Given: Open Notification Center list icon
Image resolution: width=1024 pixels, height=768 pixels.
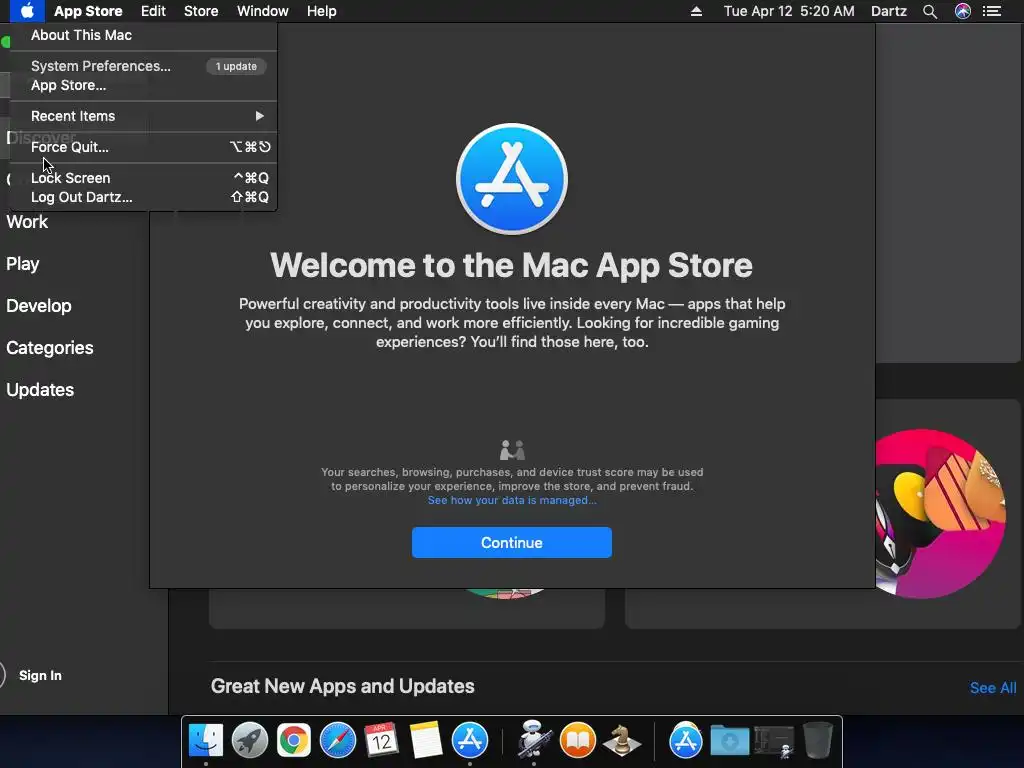Looking at the screenshot, I should [992, 11].
